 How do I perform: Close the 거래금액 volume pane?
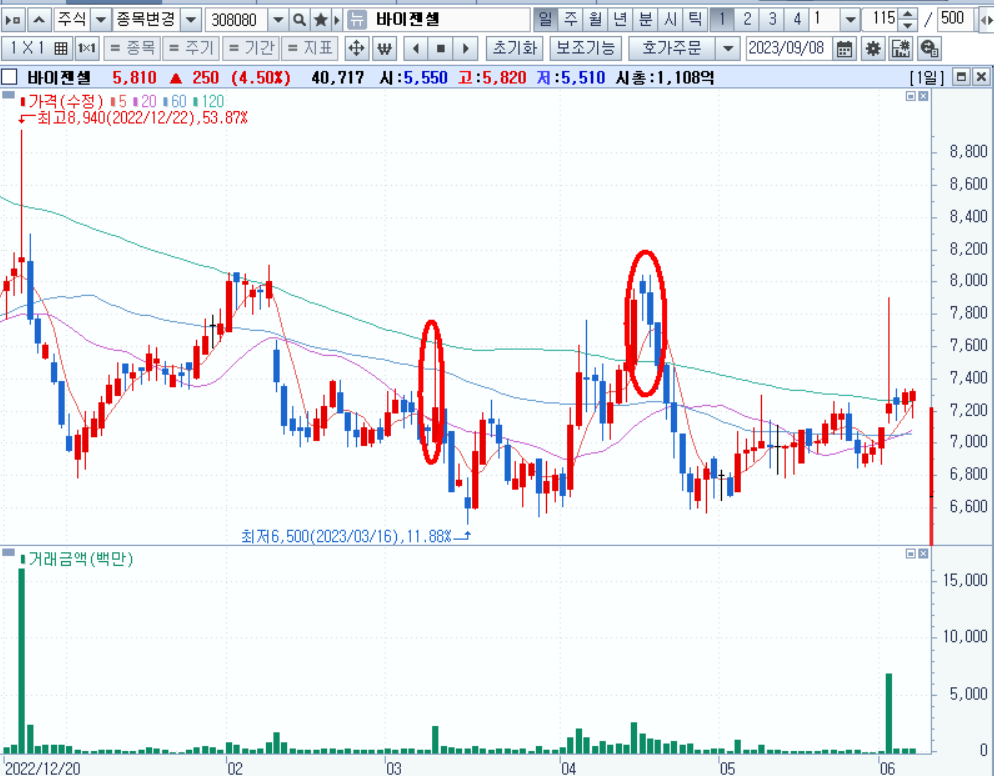pos(924,554)
